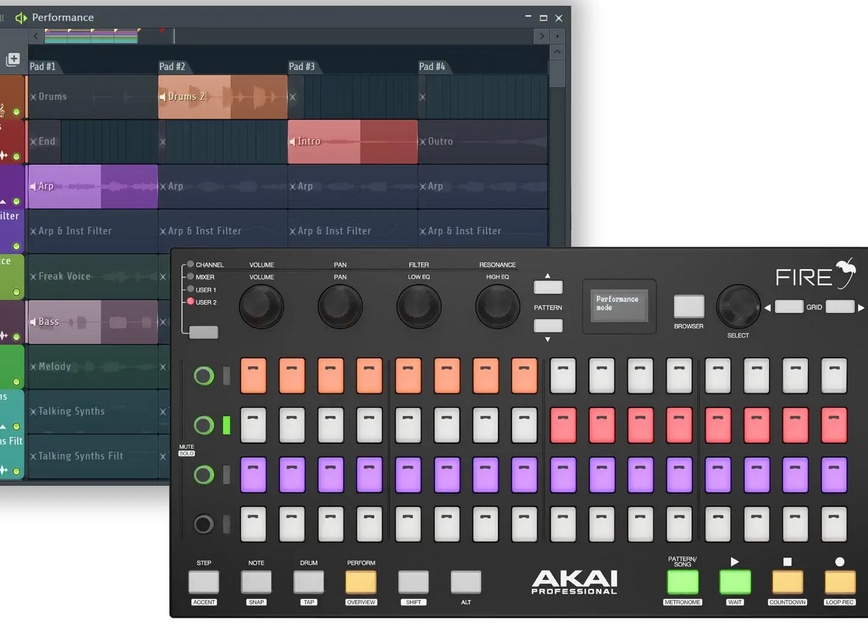
Task: Click the Pattern down button
Action: (548, 326)
